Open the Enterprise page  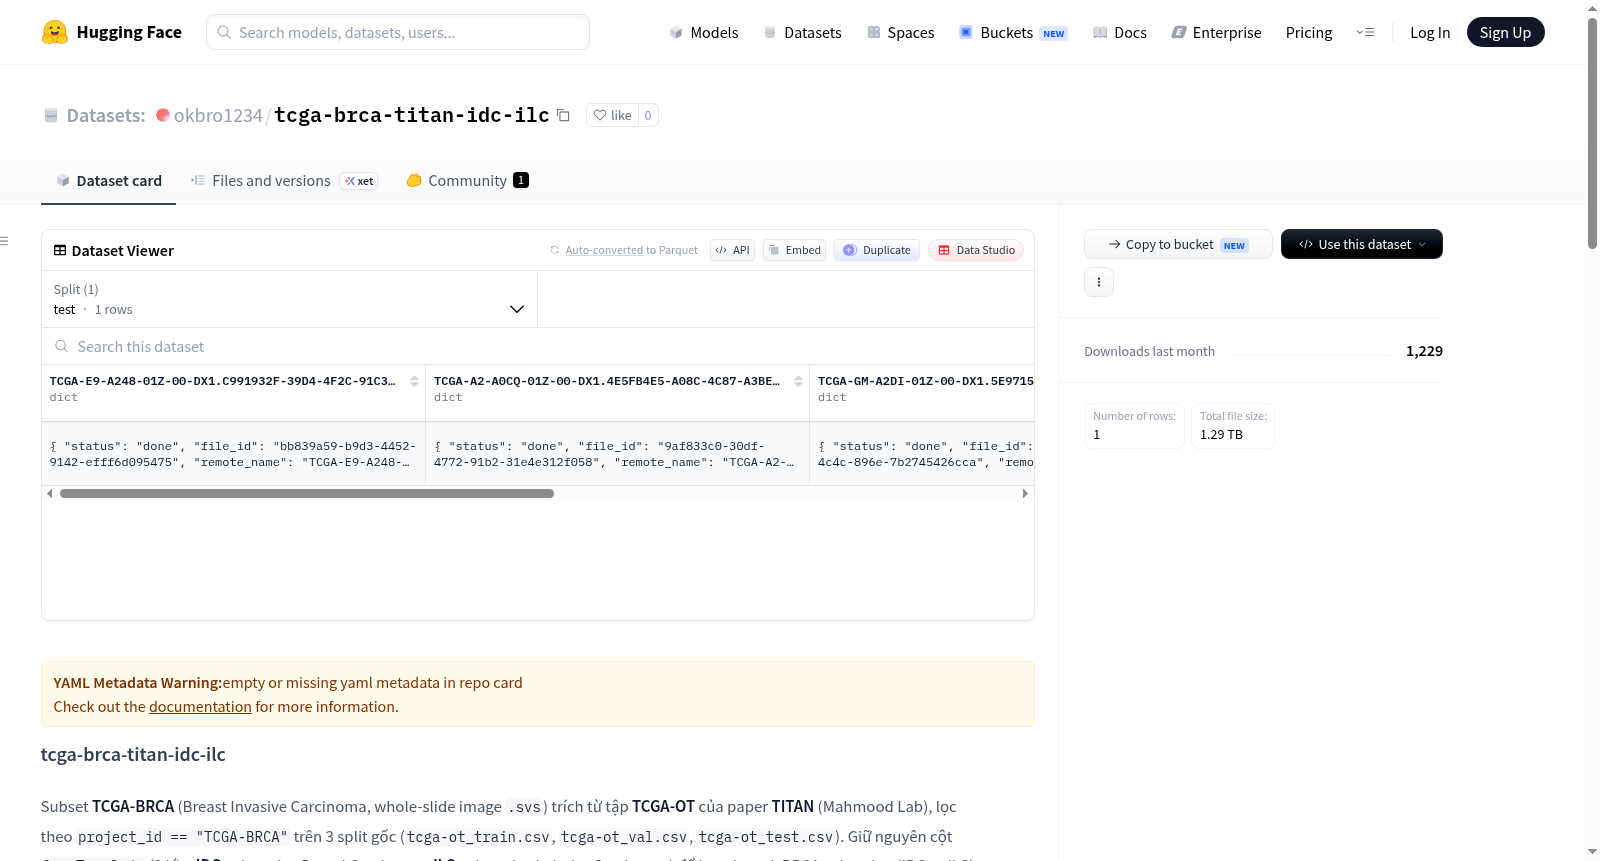[x=1216, y=32]
